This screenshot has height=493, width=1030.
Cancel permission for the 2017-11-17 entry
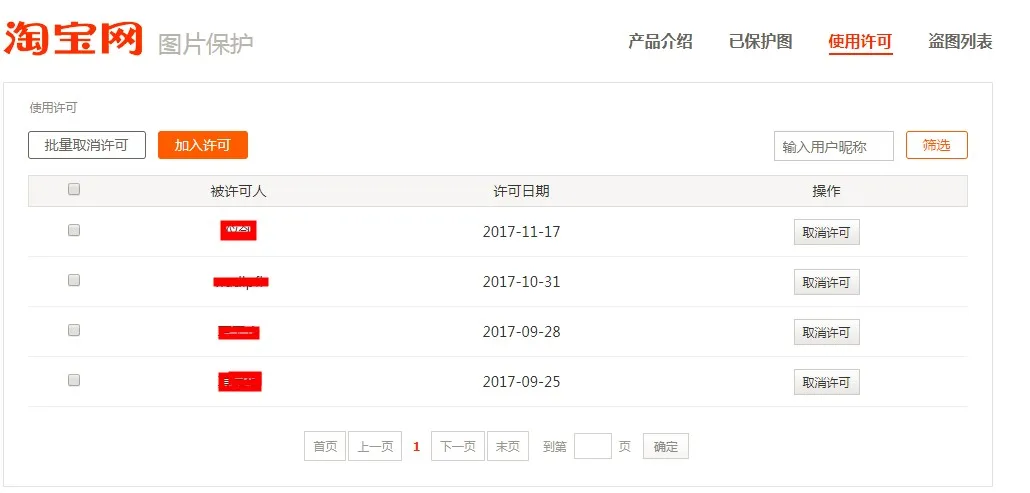pos(826,232)
